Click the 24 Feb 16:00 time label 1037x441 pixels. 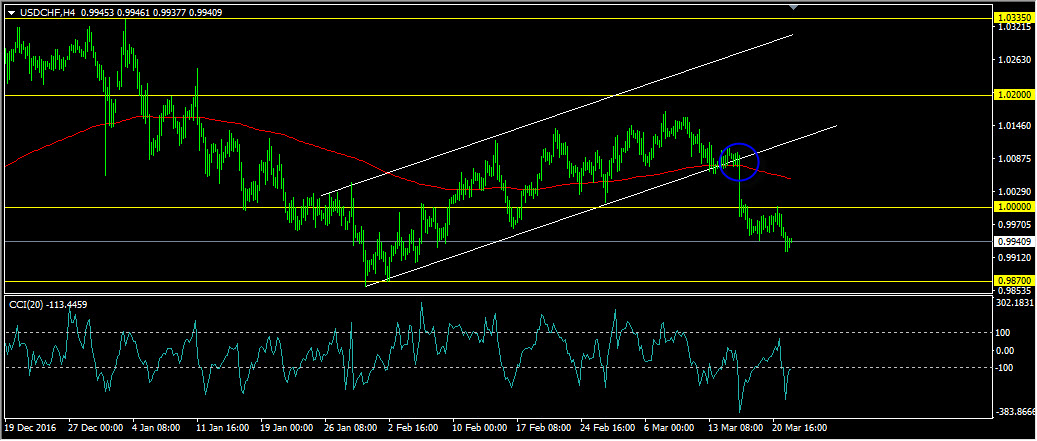(606, 428)
